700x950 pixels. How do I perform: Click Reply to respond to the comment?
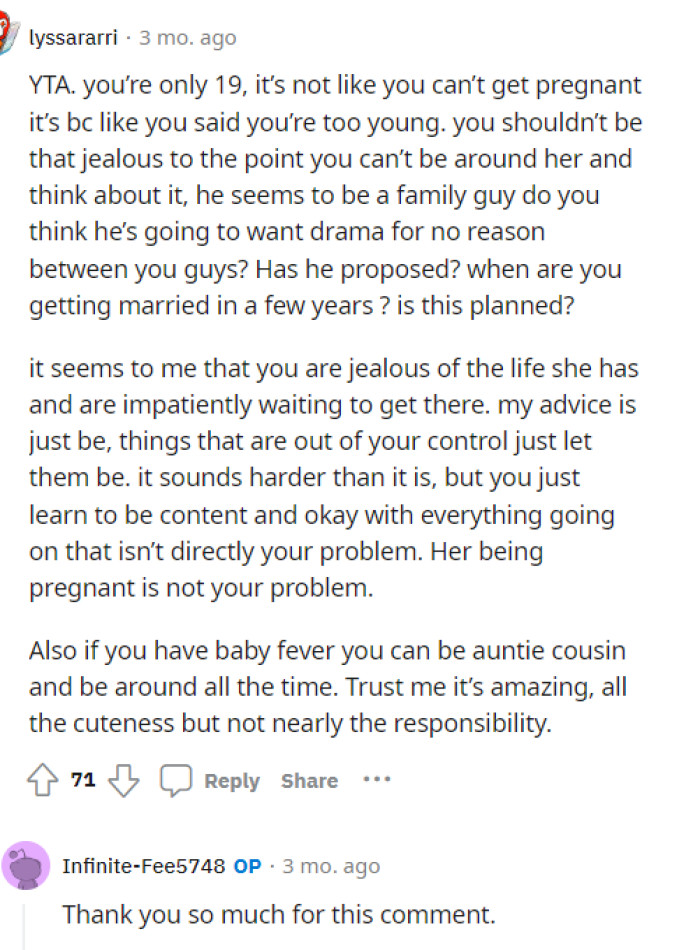pos(231,780)
